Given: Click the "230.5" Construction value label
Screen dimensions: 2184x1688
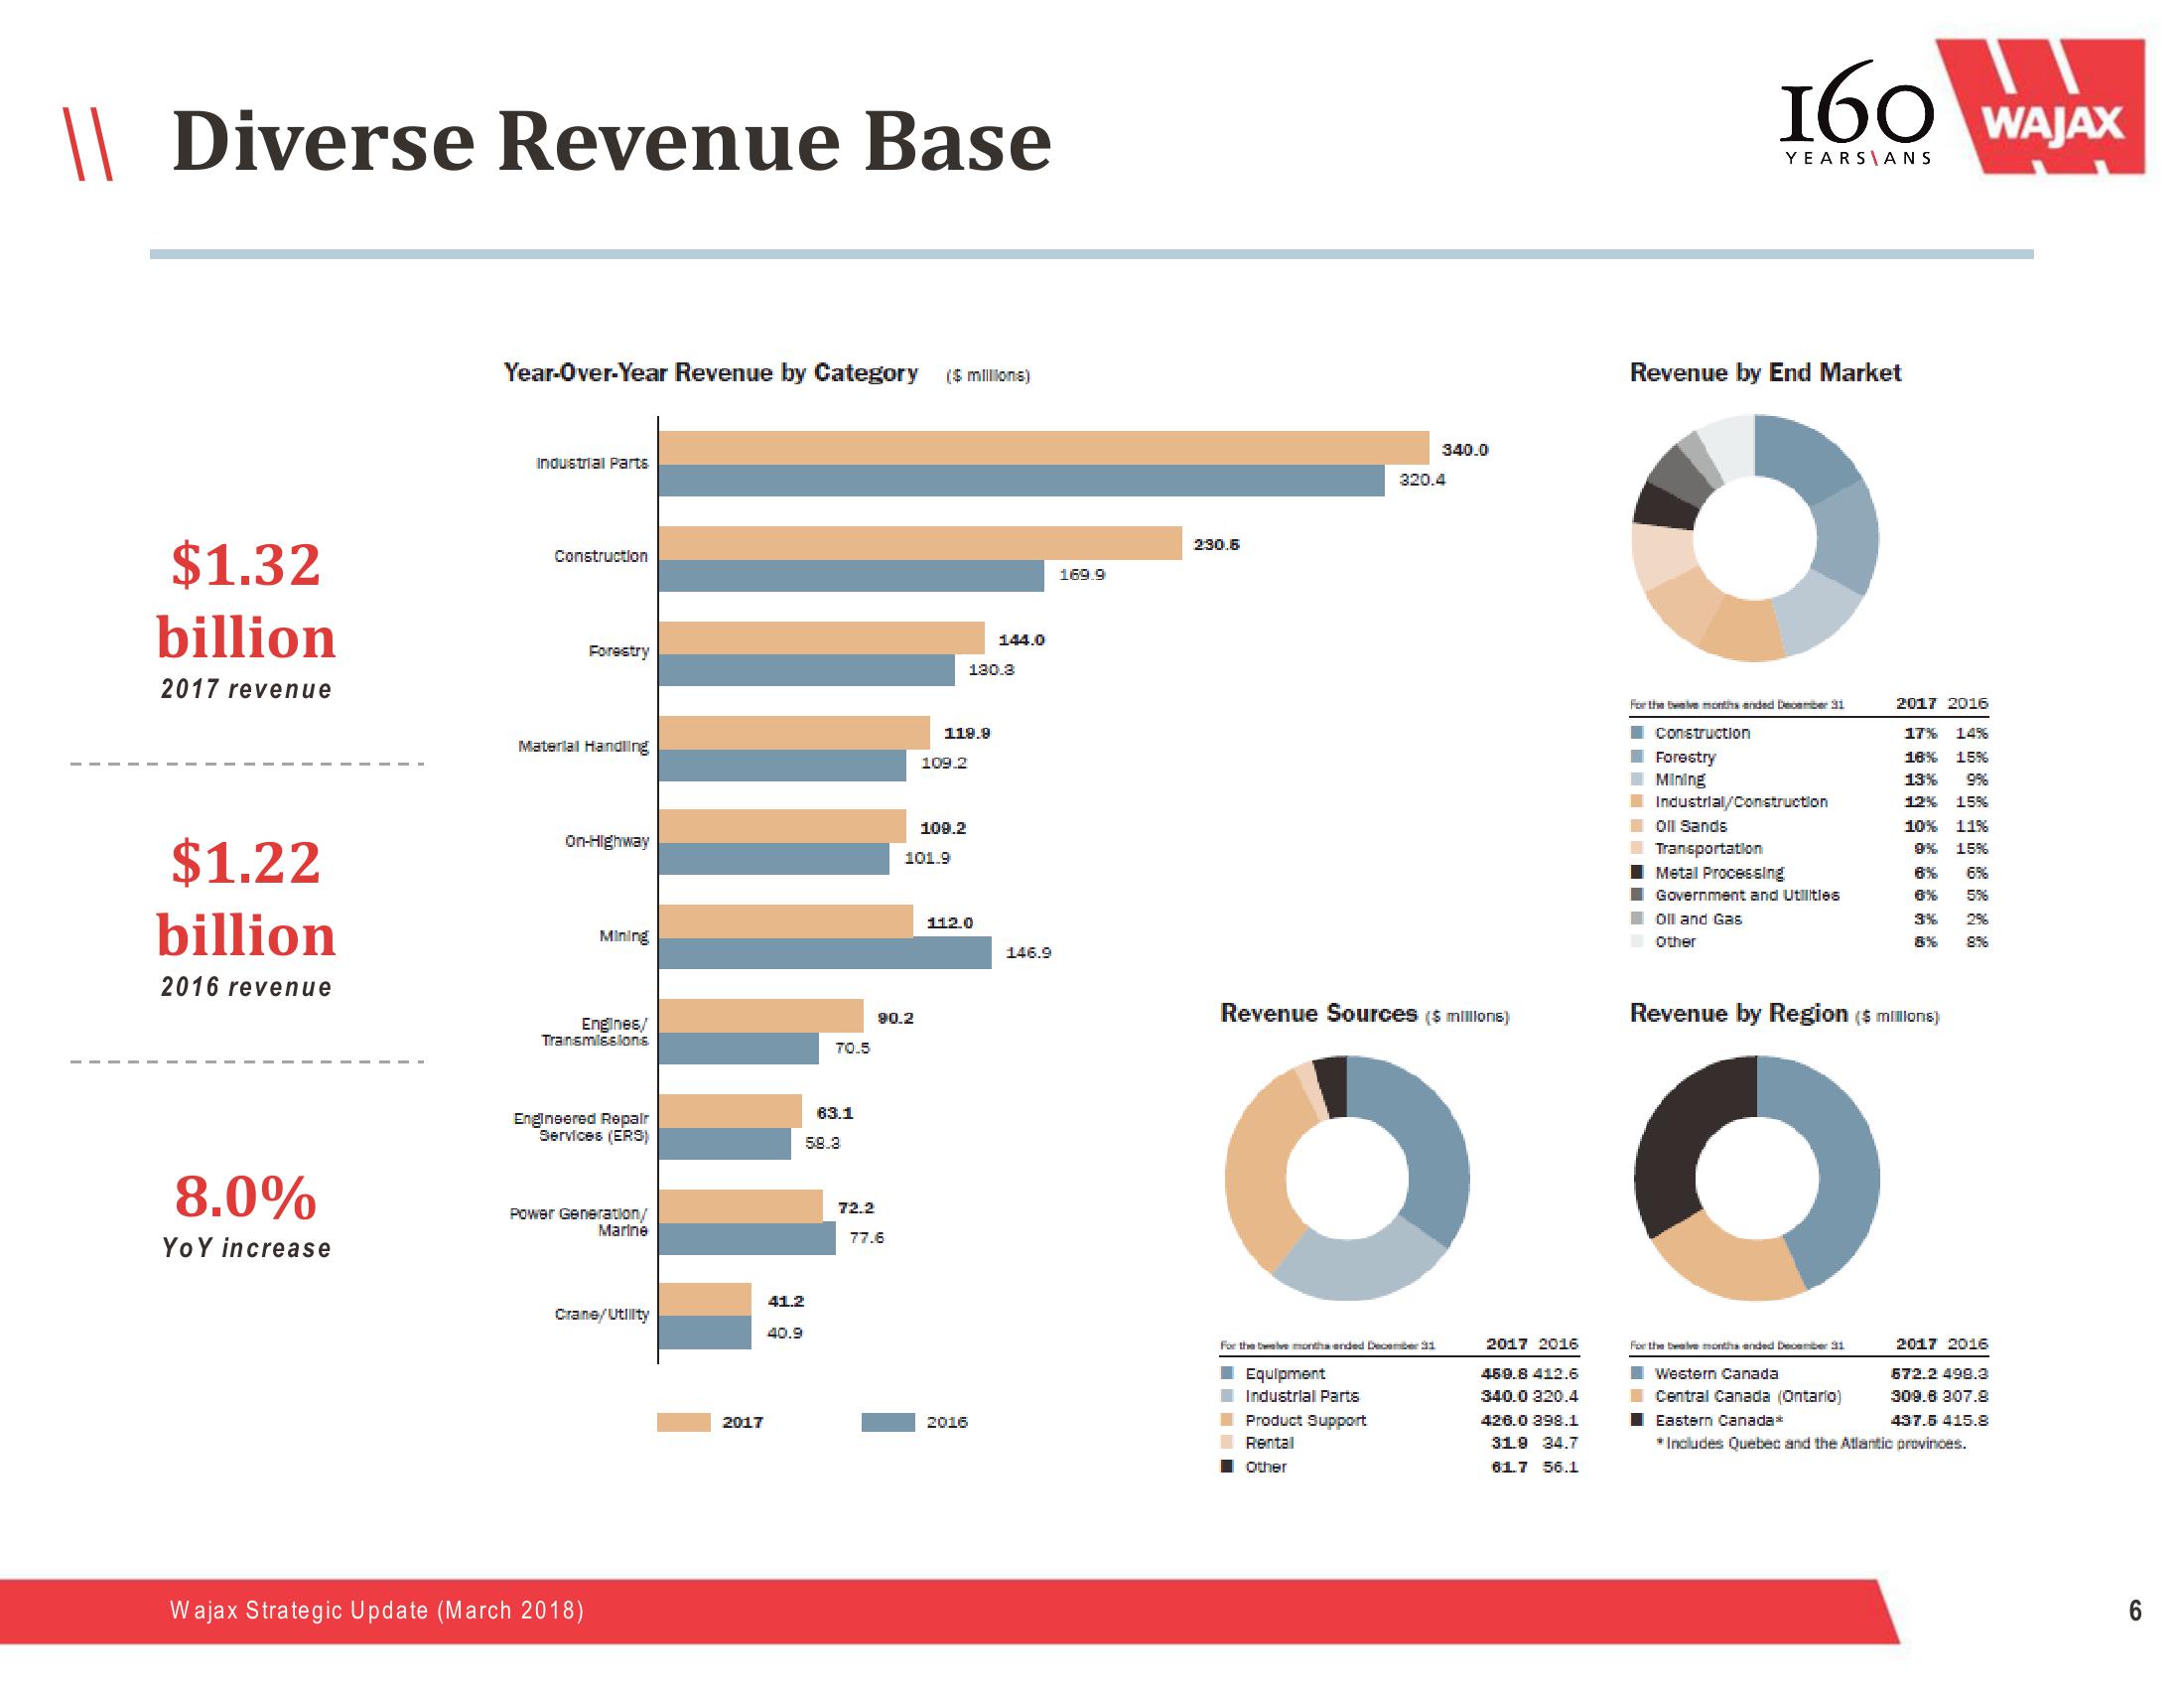Looking at the screenshot, I should [1216, 545].
